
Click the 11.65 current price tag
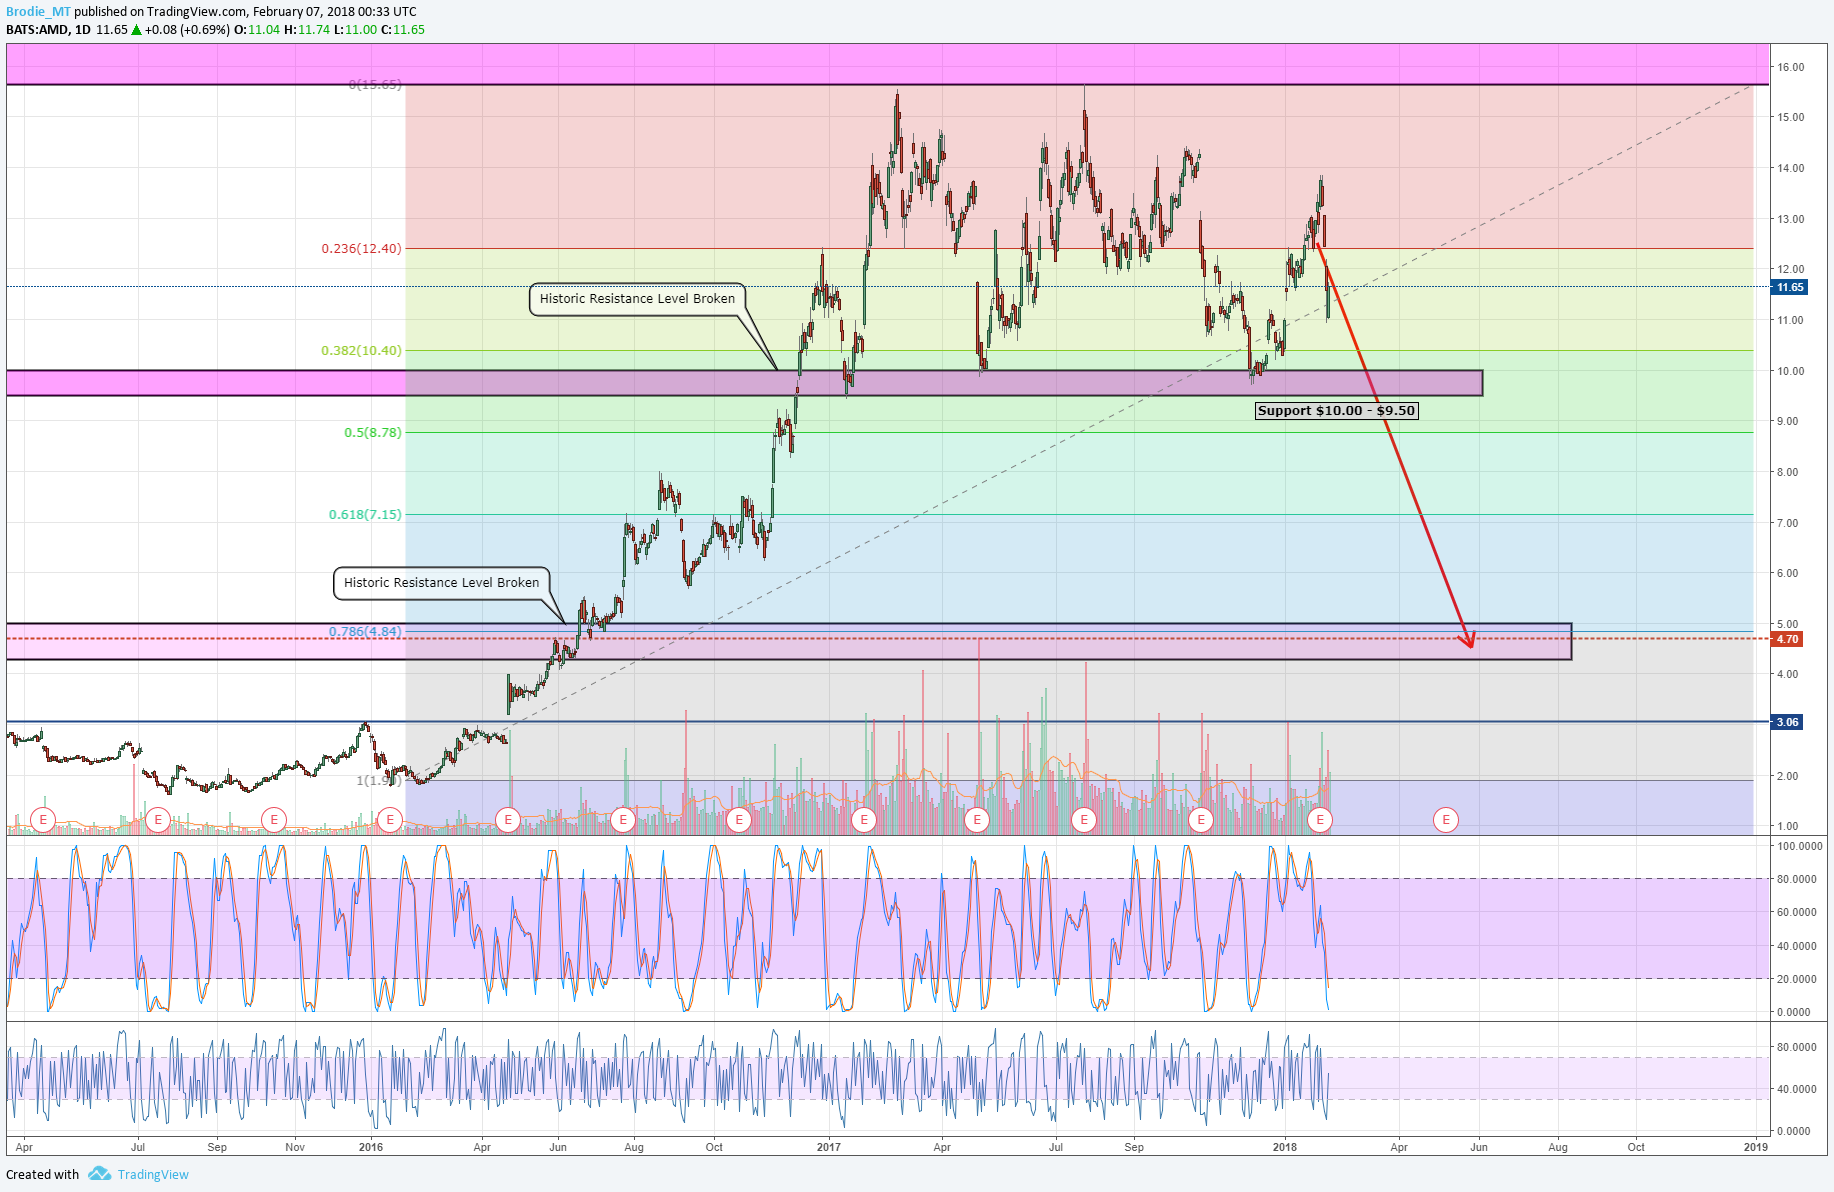pos(1789,287)
